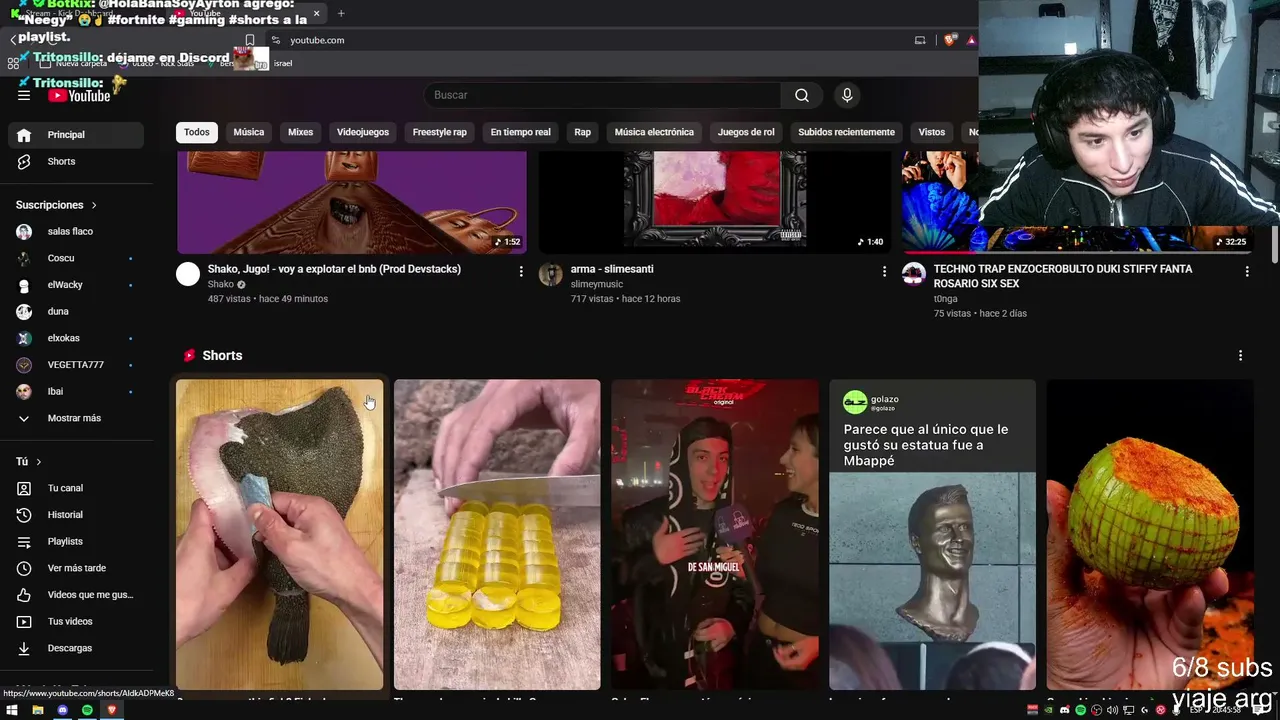Open Principal home in the sidebar
Screen dimensions: 1280x720
pos(76,135)
